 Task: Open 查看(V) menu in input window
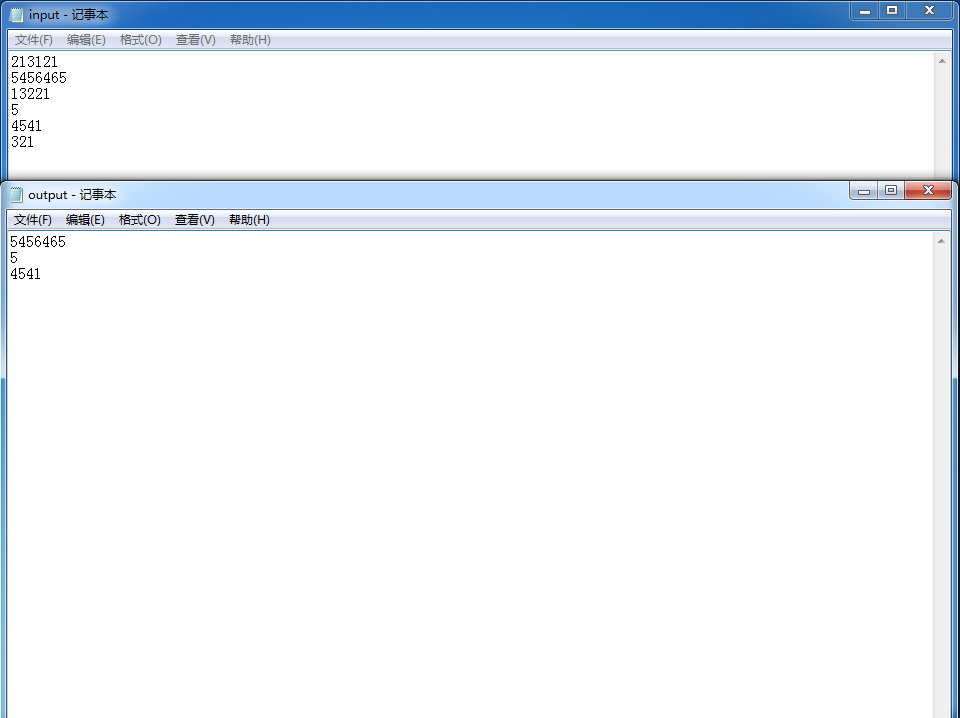(196, 40)
